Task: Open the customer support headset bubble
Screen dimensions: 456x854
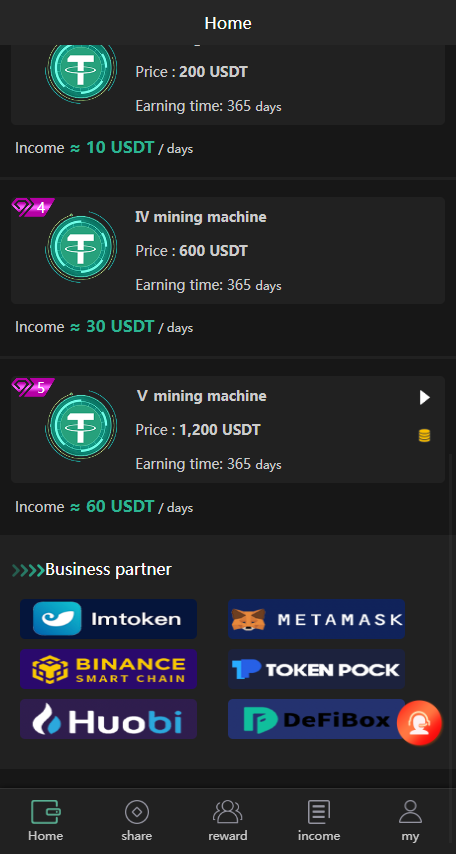Action: [419, 723]
